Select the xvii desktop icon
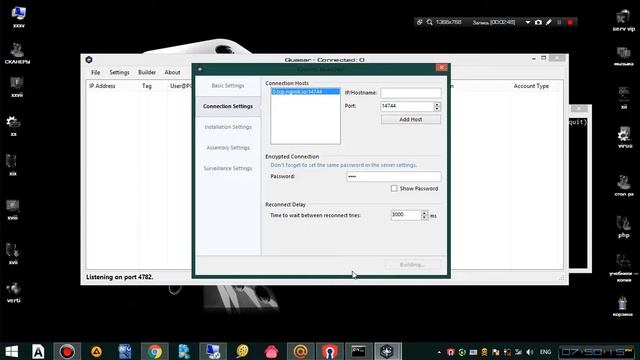 pos(13,253)
